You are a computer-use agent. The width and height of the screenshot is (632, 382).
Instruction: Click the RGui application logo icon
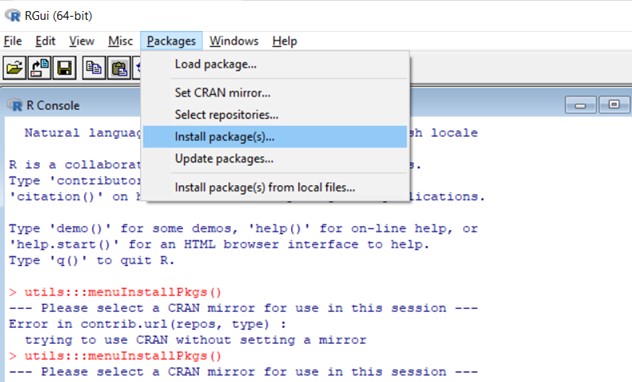coord(12,15)
